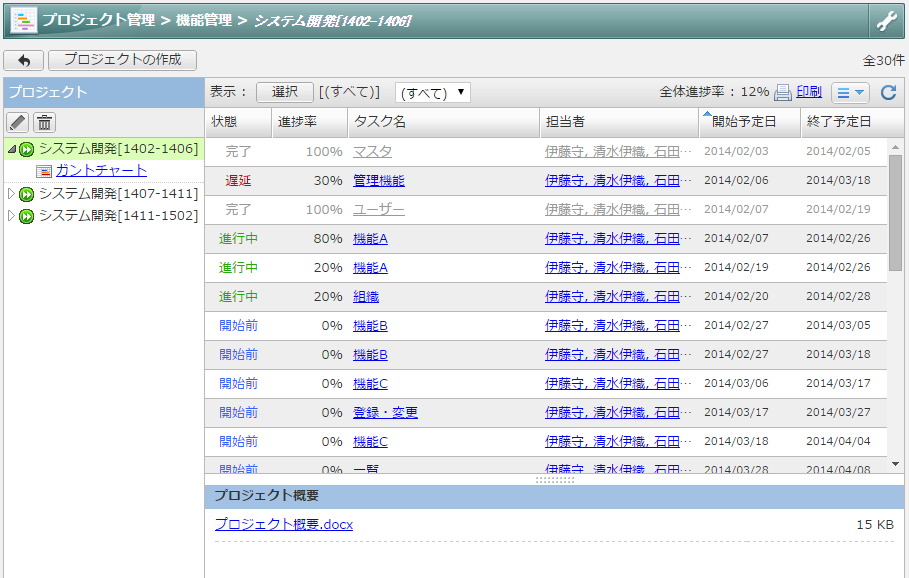The image size is (909, 578).
Task: Click the trash delete project icon
Action: pyautogui.click(x=44, y=122)
